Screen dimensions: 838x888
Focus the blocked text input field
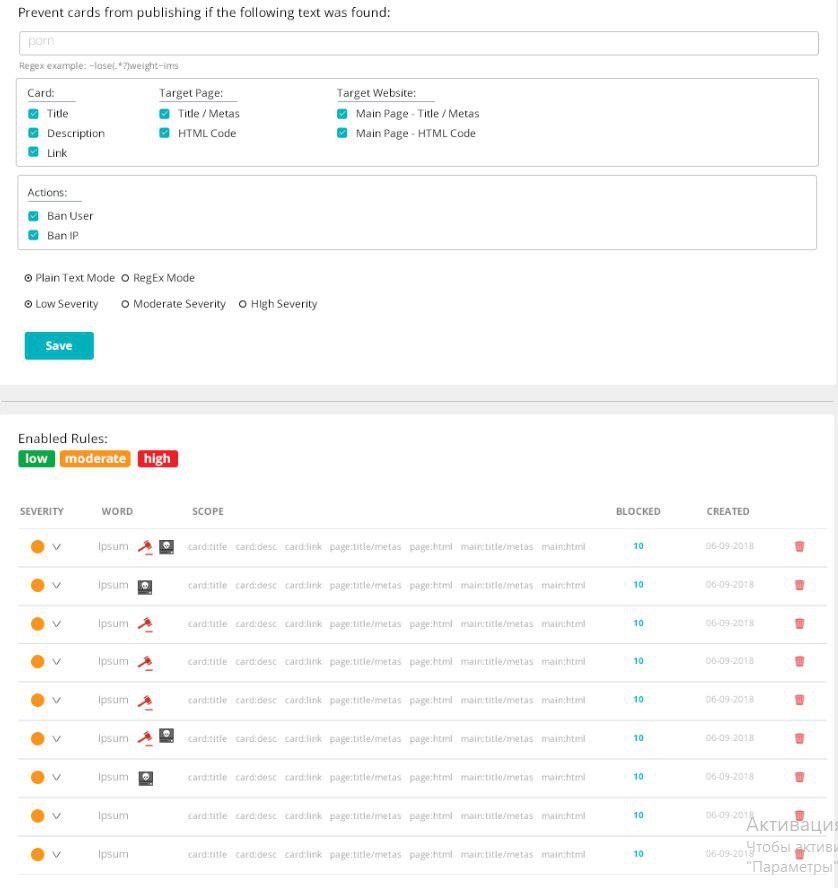coord(418,43)
